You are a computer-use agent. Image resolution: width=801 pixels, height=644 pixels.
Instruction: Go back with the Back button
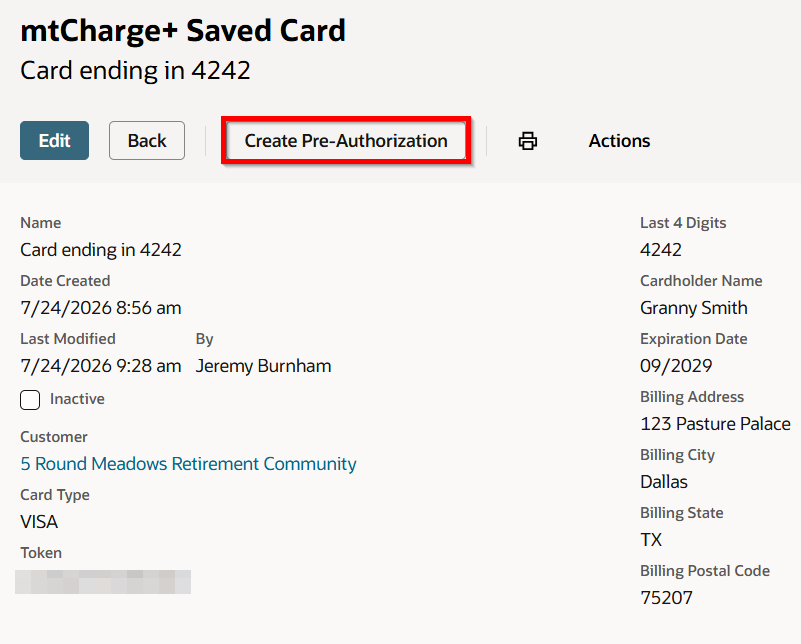[147, 140]
